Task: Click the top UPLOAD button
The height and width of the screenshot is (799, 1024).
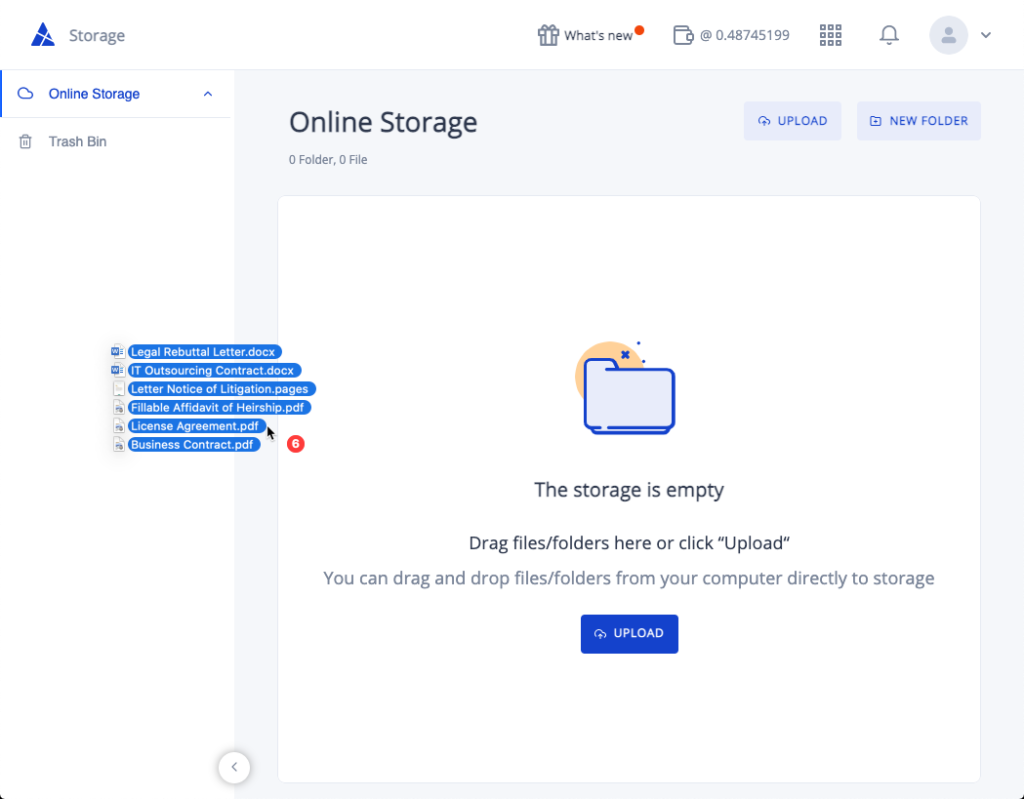Action: (792, 121)
